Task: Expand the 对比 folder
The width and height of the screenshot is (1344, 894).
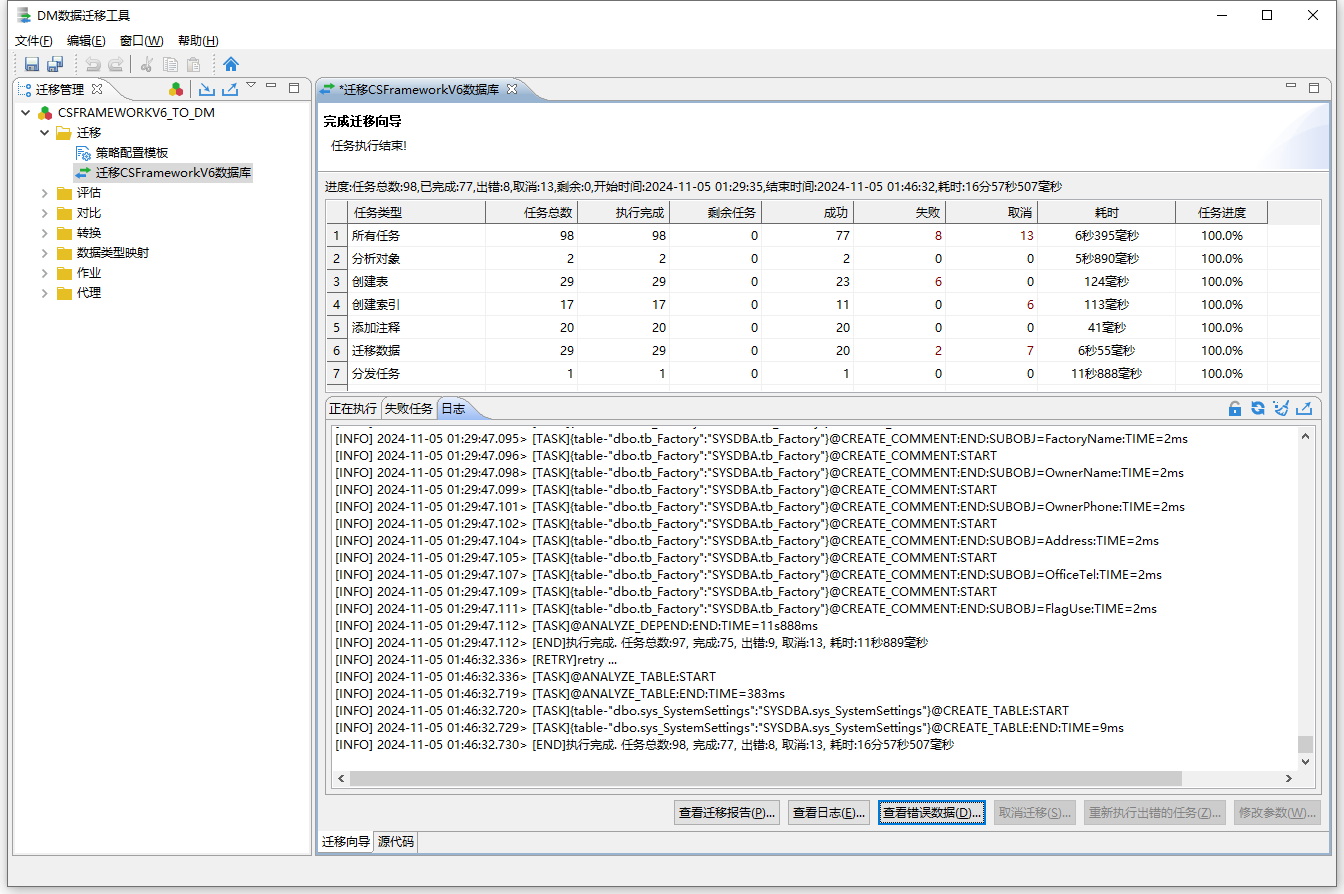Action: [45, 213]
